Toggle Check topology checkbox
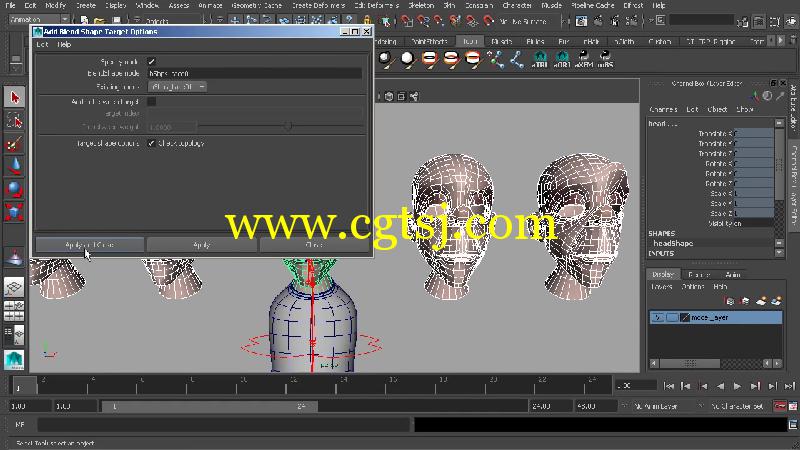The width and height of the screenshot is (800, 450). click(151, 143)
